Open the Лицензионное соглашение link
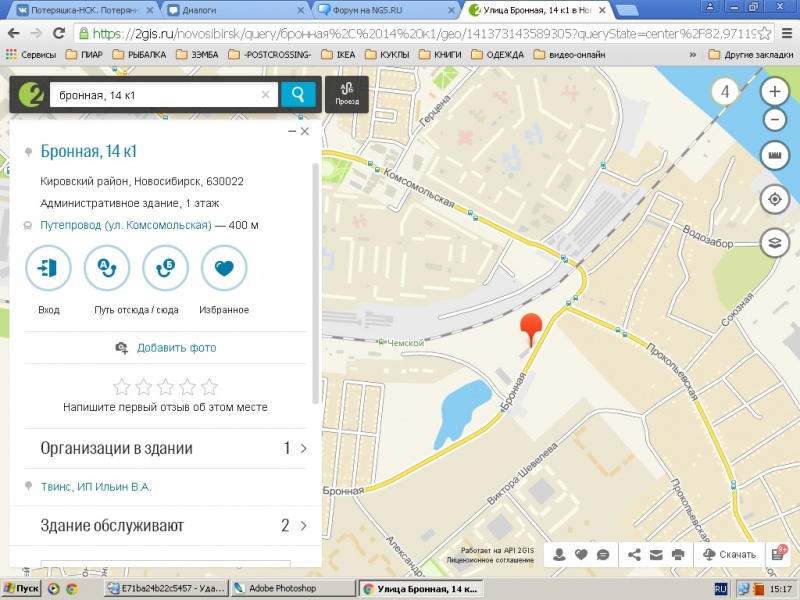The width and height of the screenshot is (800, 600). (491, 560)
